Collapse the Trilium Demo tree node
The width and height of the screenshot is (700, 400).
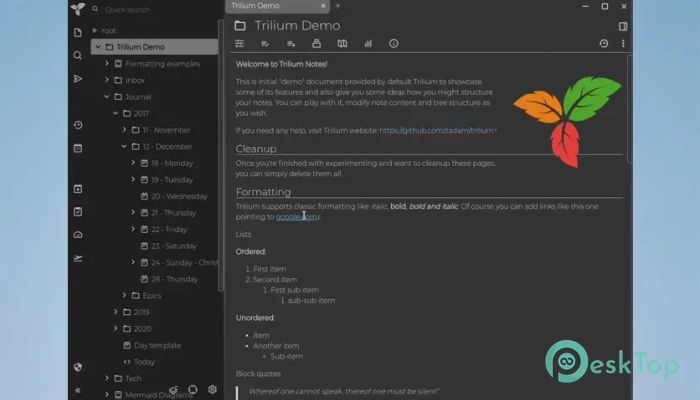click(98, 47)
